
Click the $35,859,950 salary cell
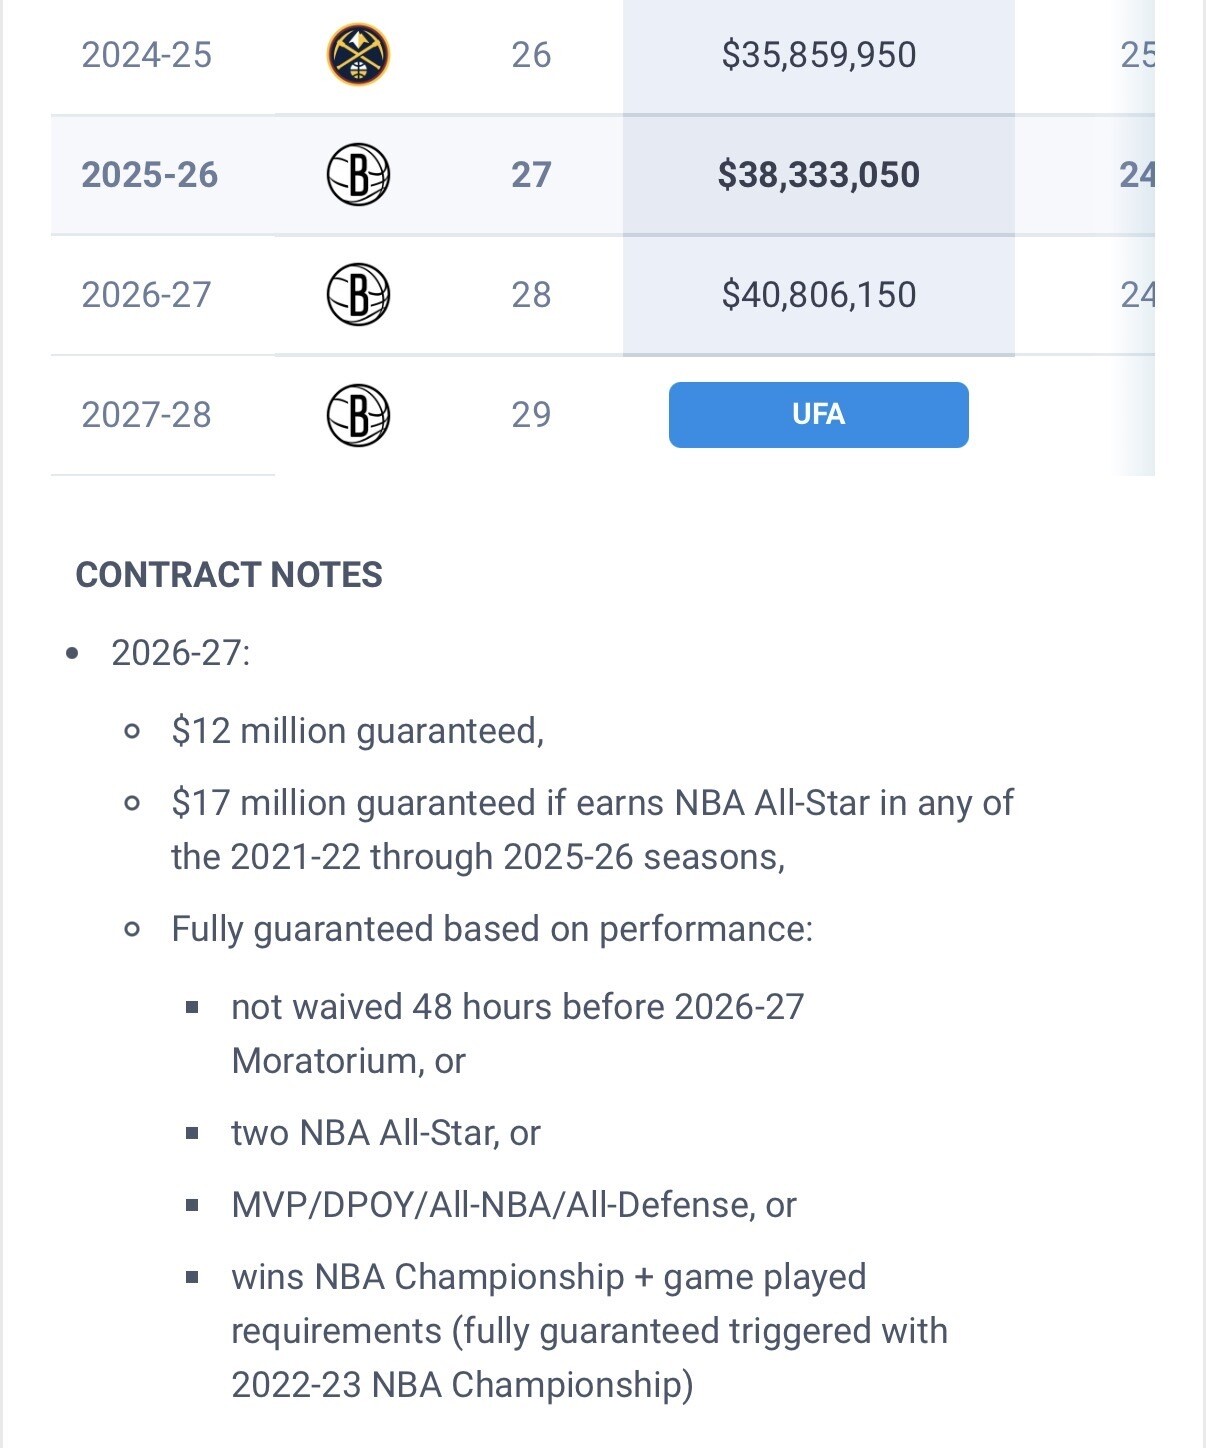point(819,55)
